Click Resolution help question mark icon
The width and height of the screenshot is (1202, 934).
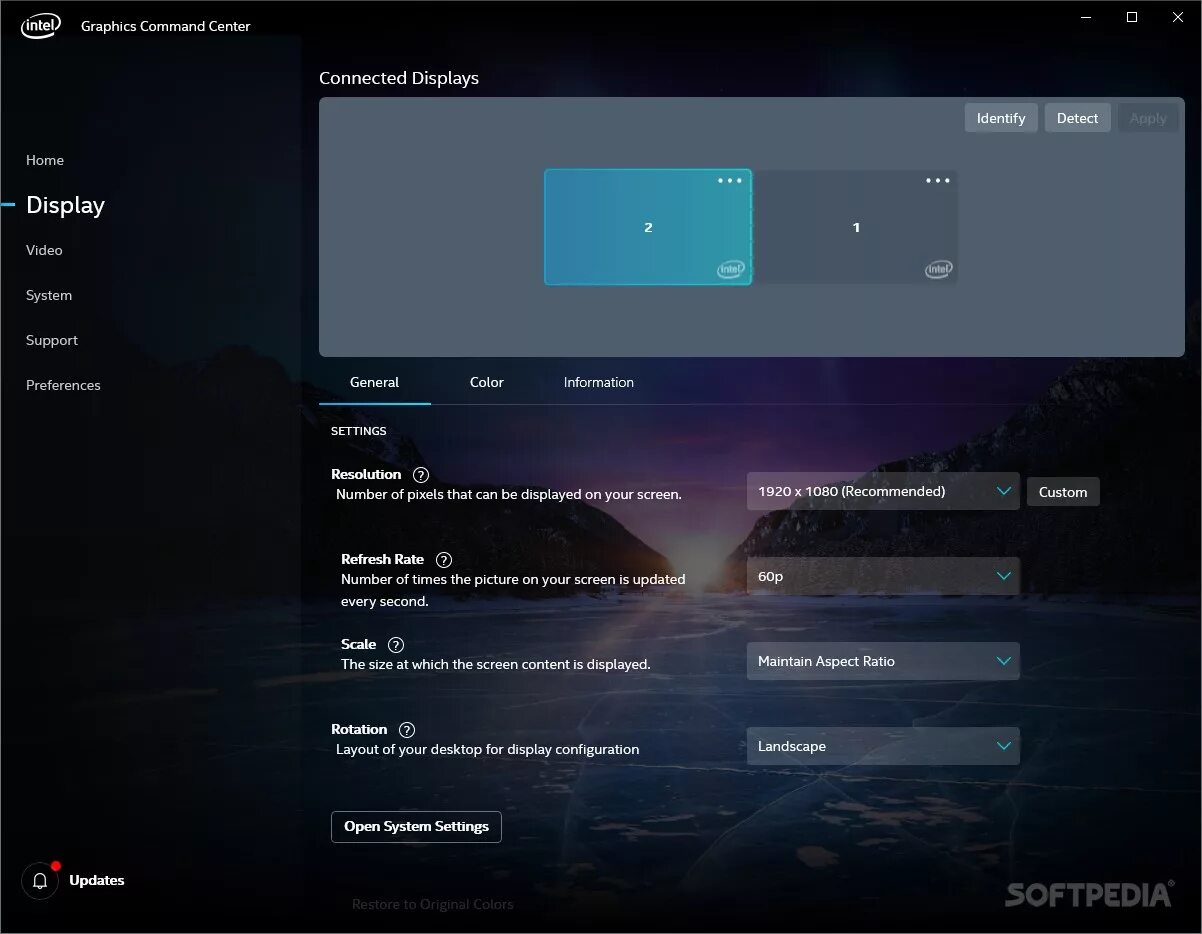pyautogui.click(x=421, y=475)
